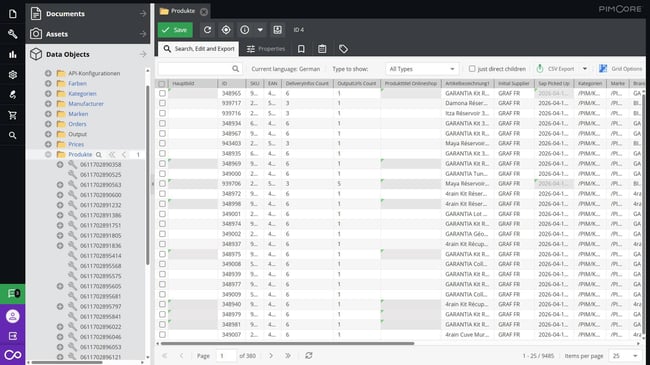This screenshot has height=365, width=650.
Task: Toggle the select-all header checkbox
Action: pos(162,84)
